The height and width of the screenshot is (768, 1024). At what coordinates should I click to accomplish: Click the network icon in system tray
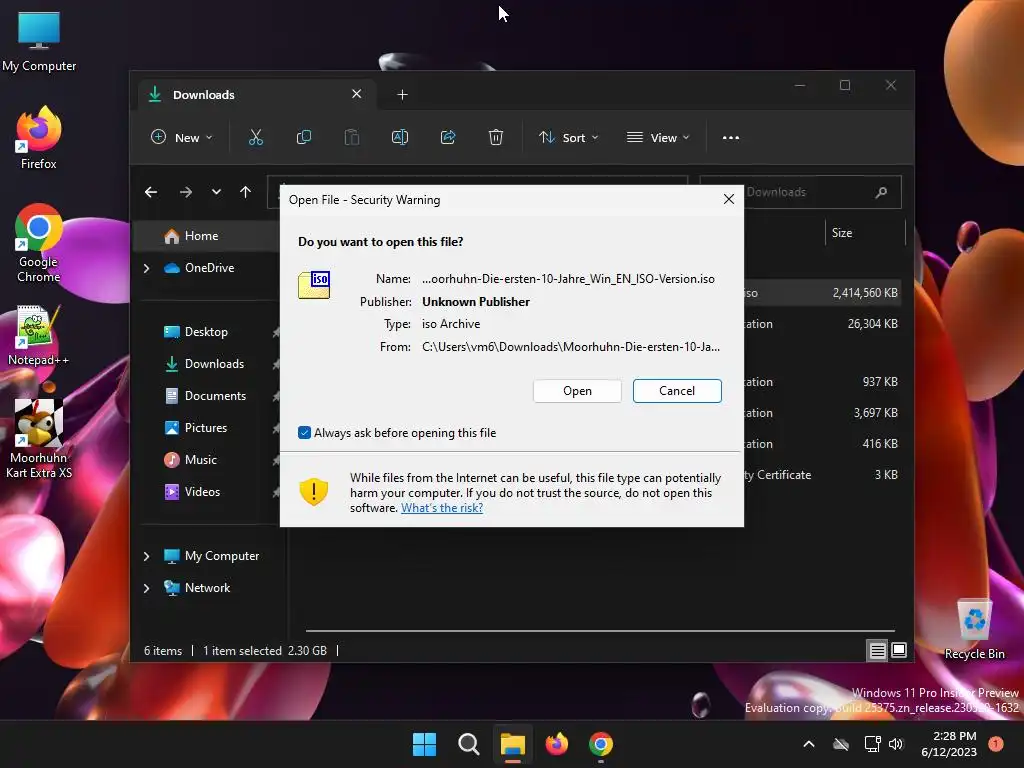coord(872,744)
